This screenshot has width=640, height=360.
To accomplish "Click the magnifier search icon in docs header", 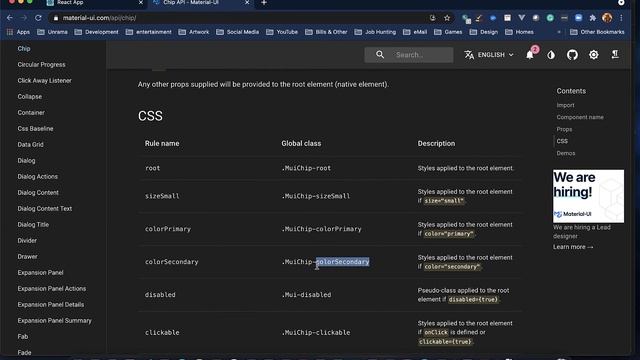I will (x=380, y=55).
